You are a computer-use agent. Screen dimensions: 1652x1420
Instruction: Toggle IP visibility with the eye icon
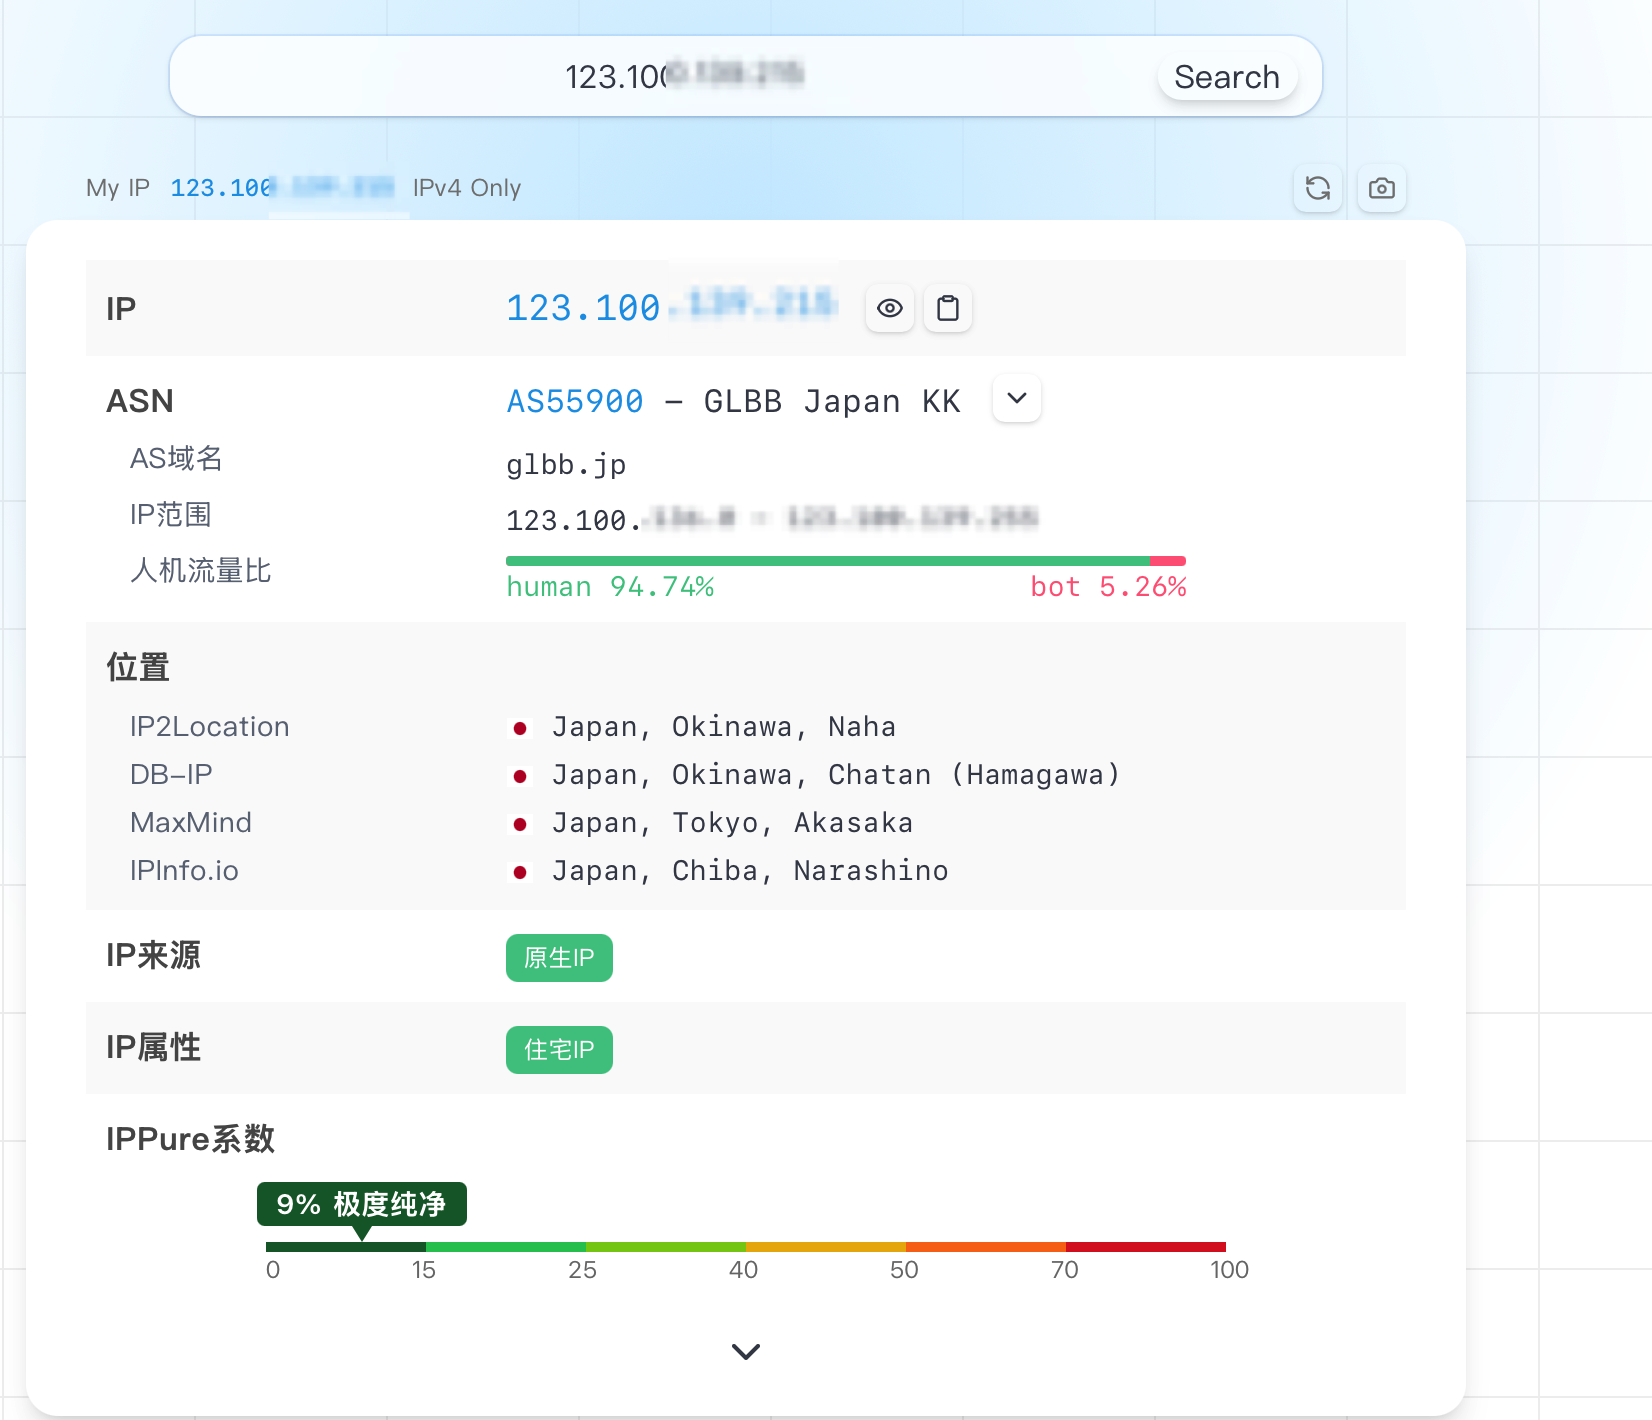(889, 308)
